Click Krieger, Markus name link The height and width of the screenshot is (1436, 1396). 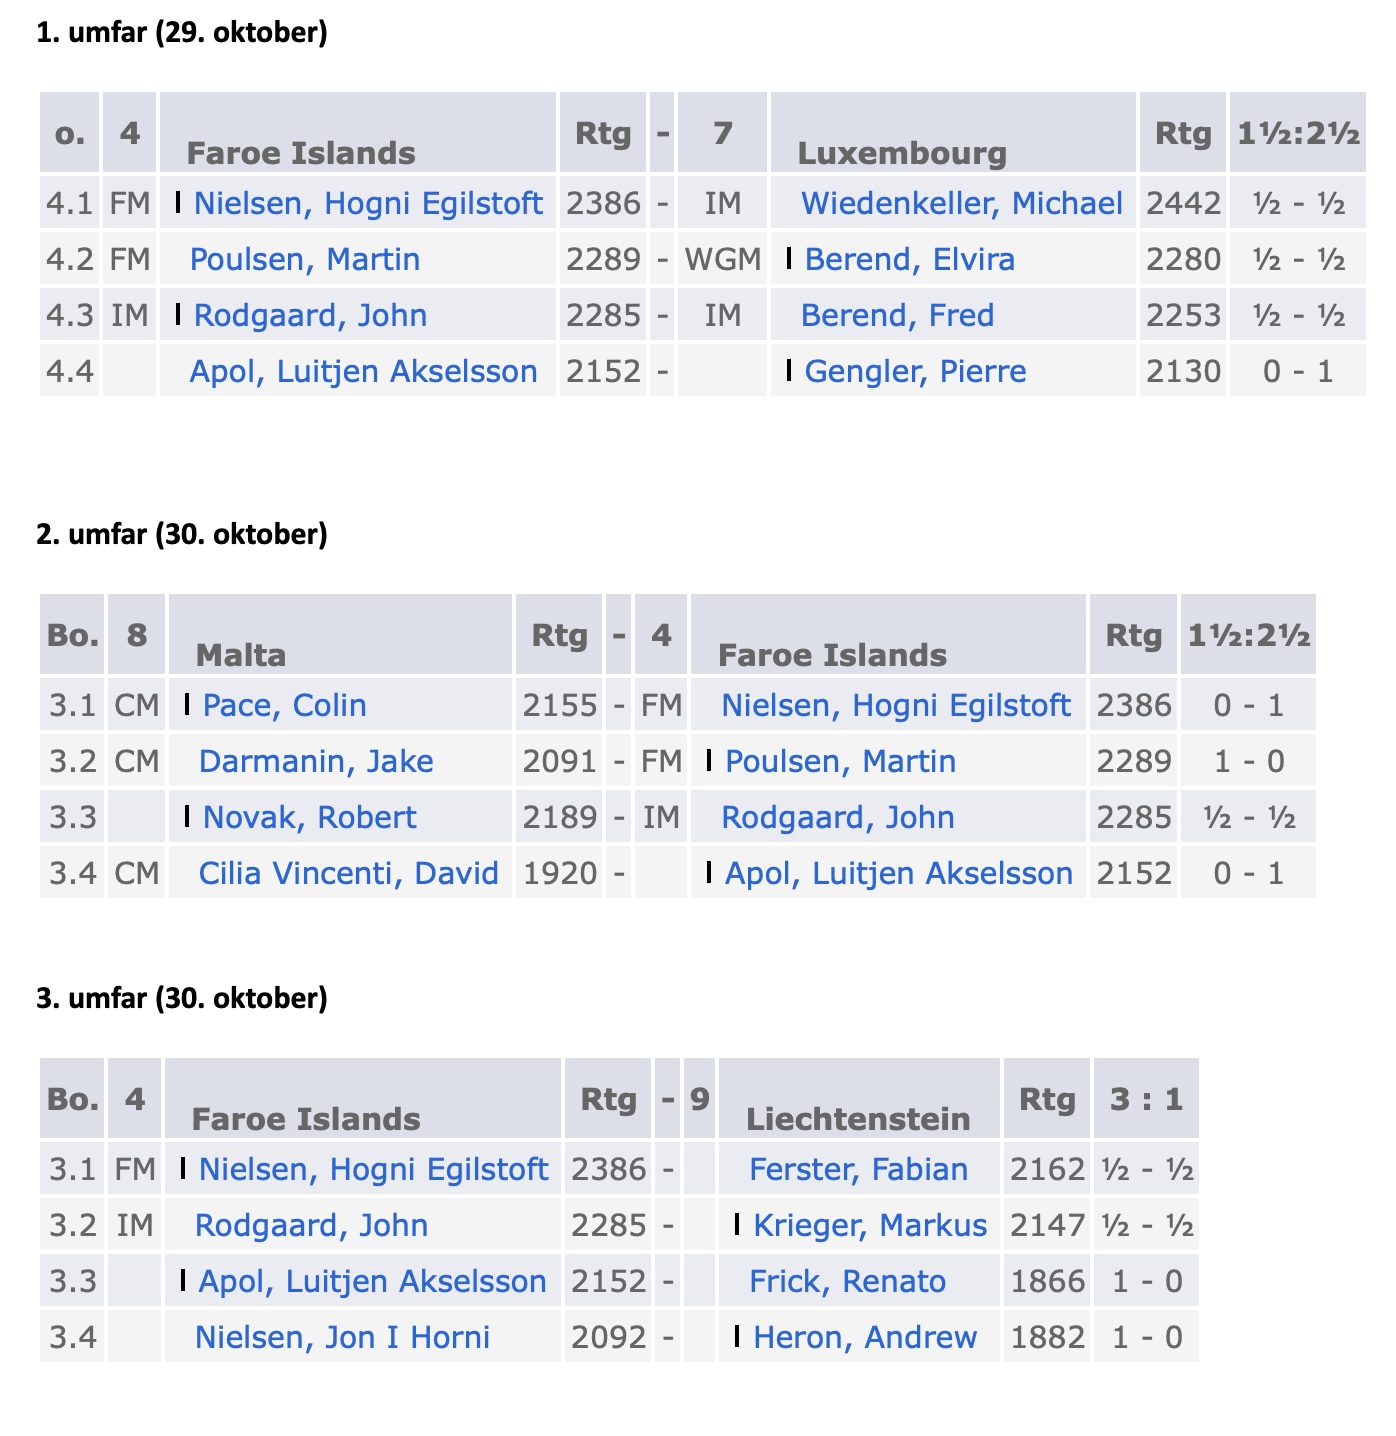pyautogui.click(x=870, y=1225)
